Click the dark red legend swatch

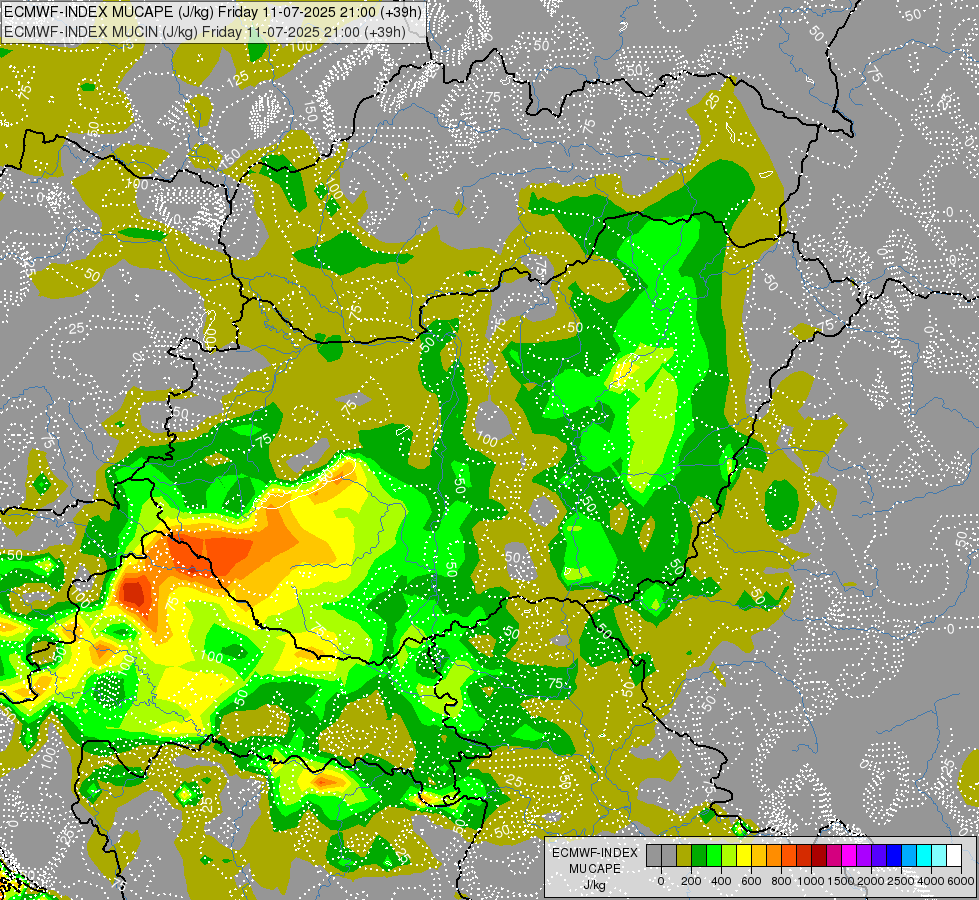[819, 855]
